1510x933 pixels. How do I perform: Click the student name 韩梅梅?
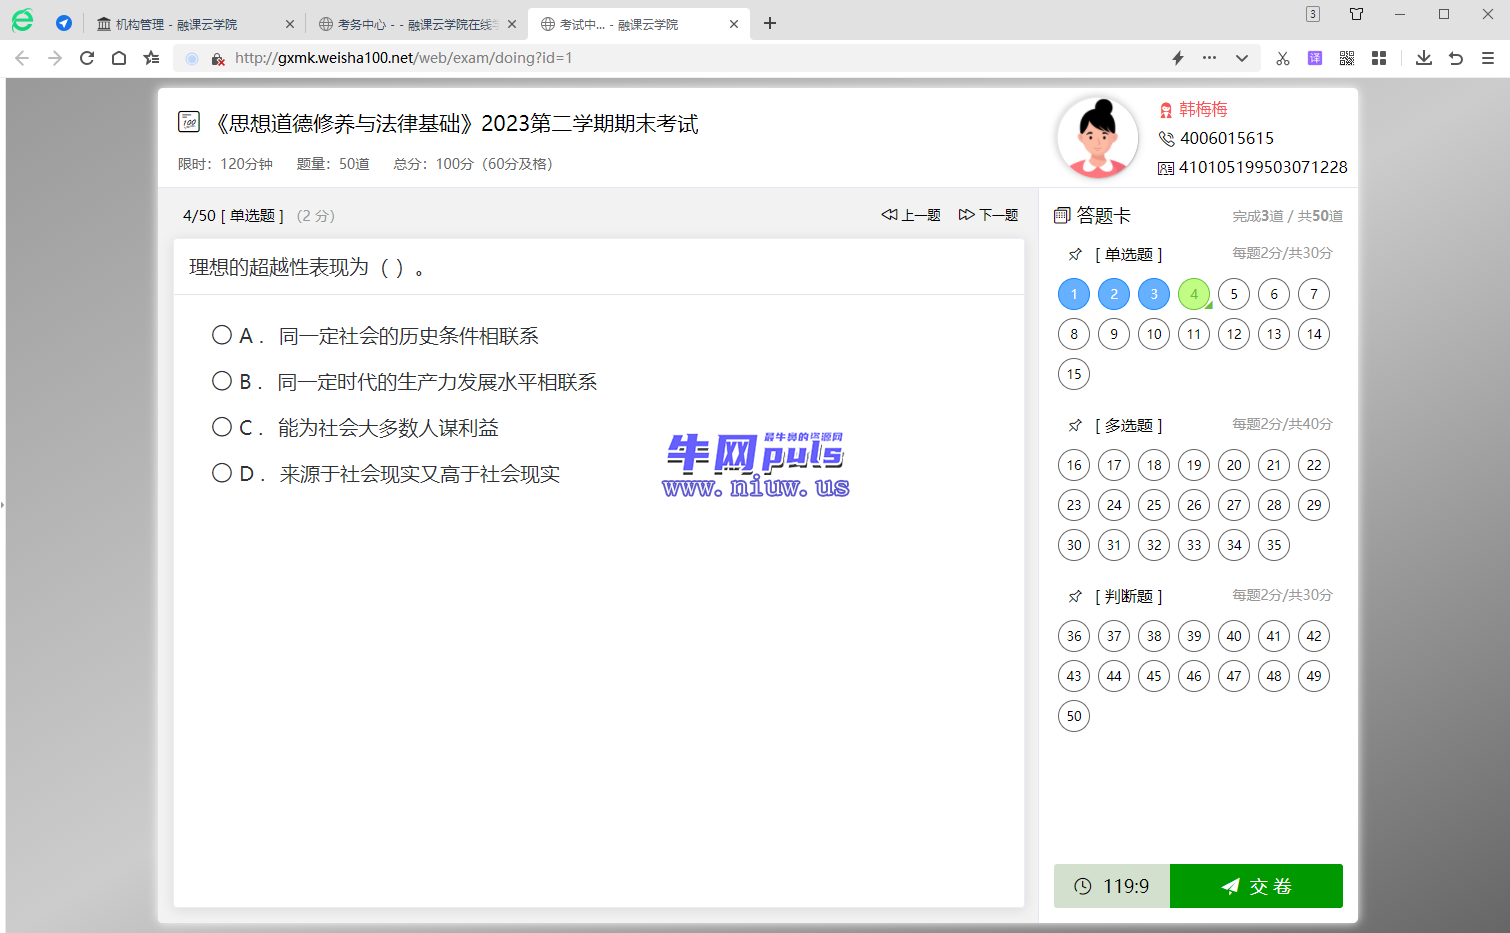click(x=1203, y=109)
